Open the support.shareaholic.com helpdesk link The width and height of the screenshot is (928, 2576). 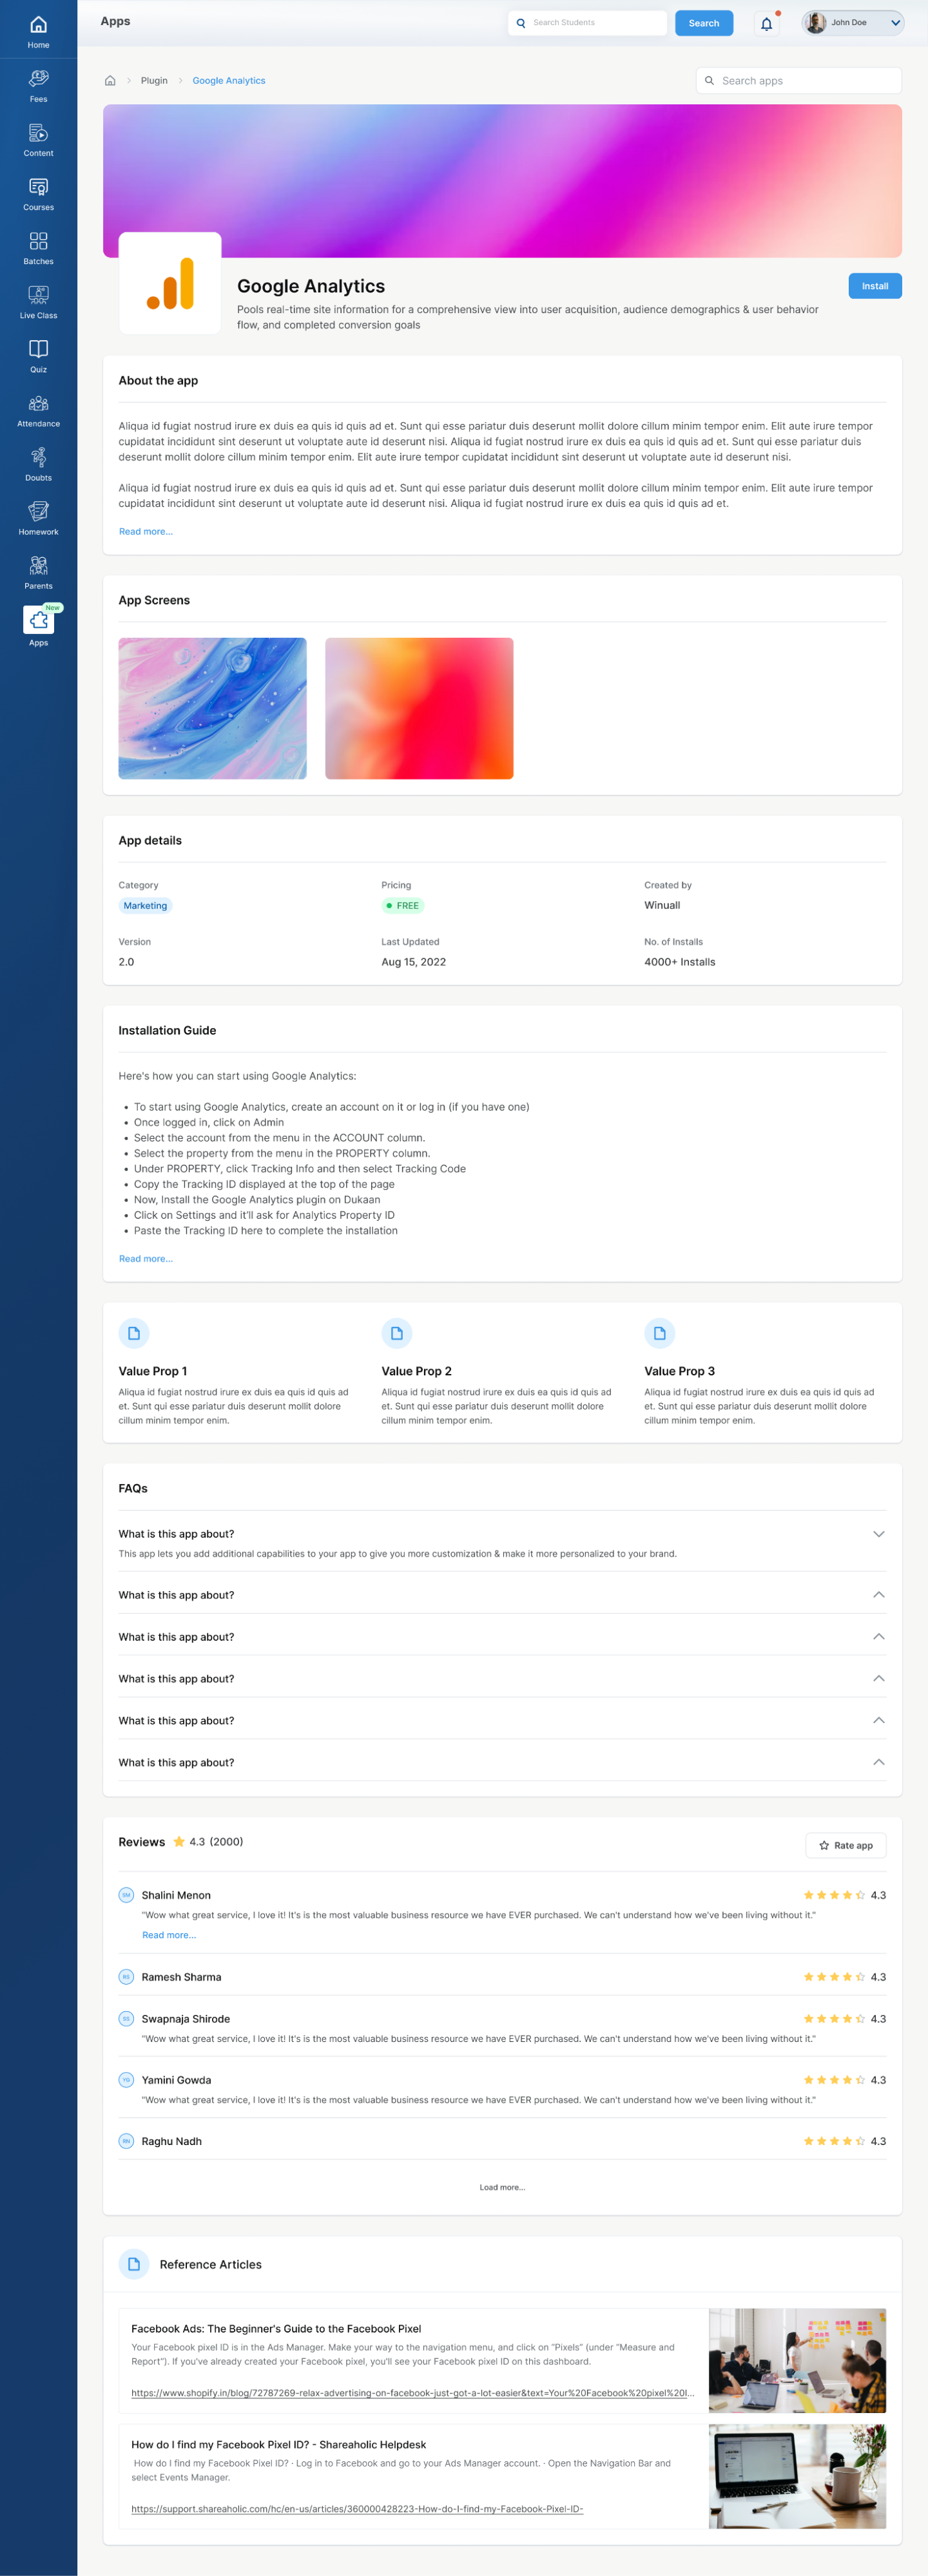pos(357,2508)
